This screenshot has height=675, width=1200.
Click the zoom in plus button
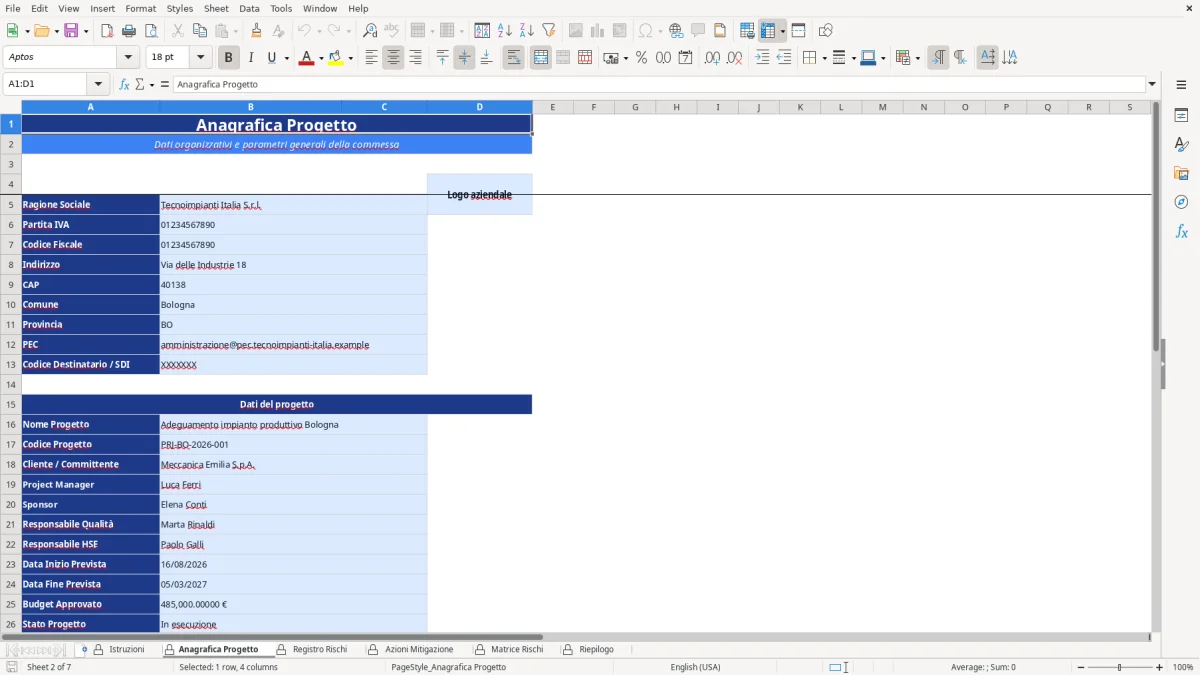(1160, 667)
